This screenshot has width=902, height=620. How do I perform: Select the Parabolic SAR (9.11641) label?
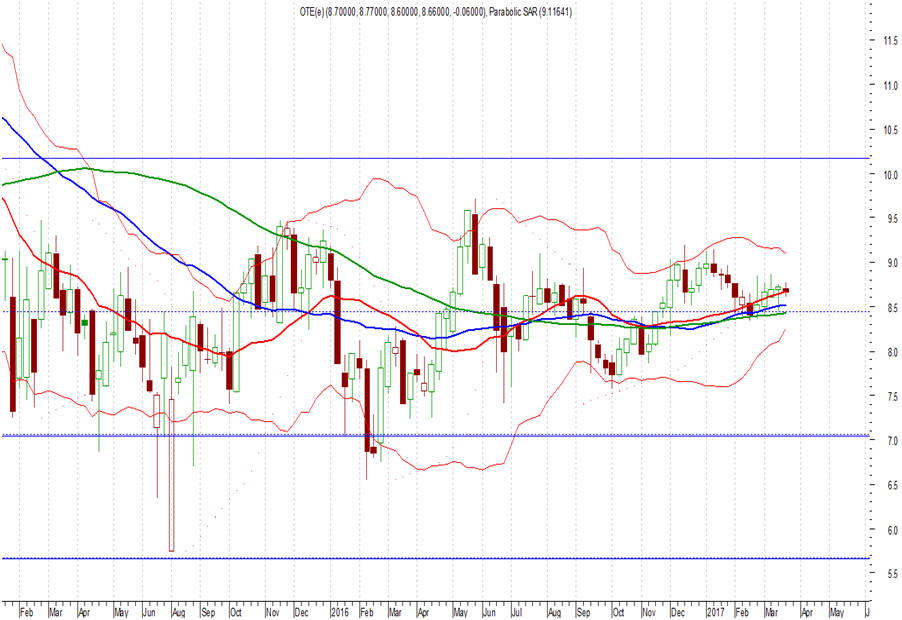(530, 12)
